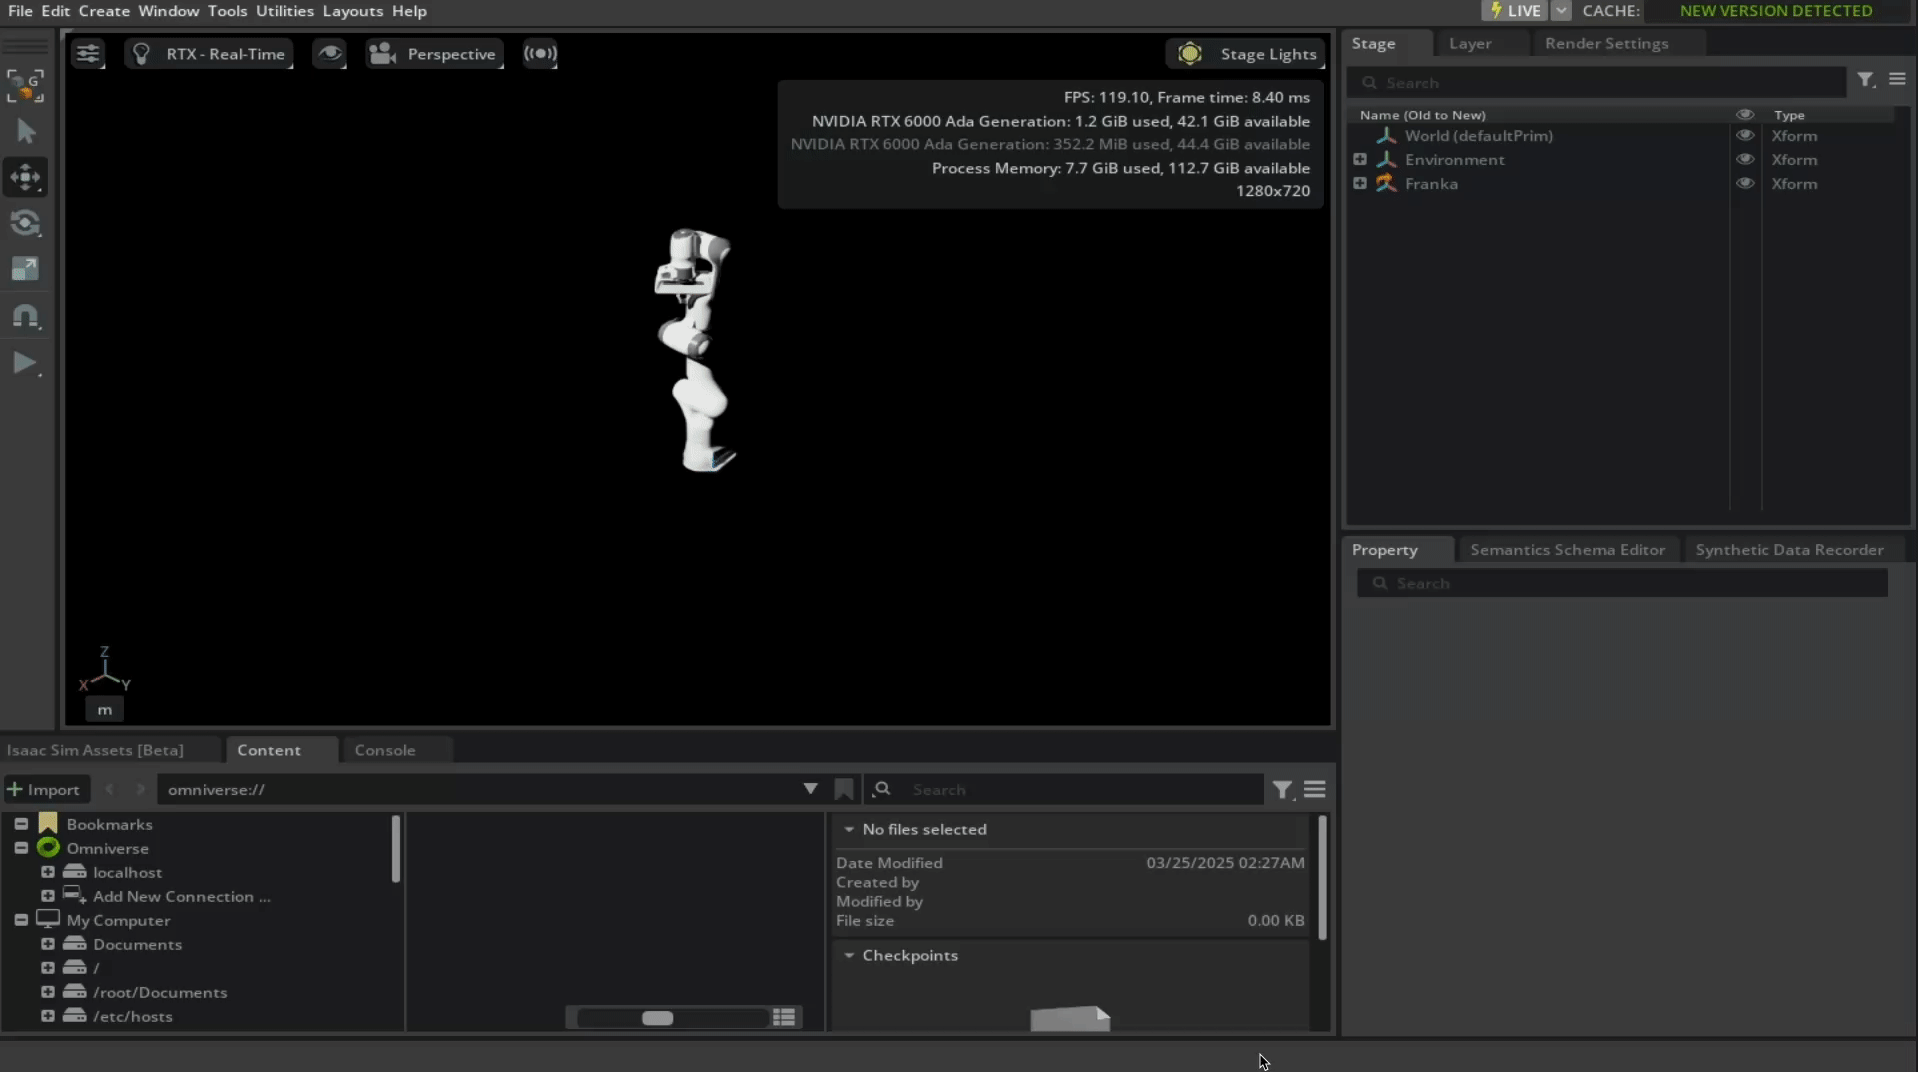Switch to Isaac Sim Assets [Beta] tab

click(96, 750)
